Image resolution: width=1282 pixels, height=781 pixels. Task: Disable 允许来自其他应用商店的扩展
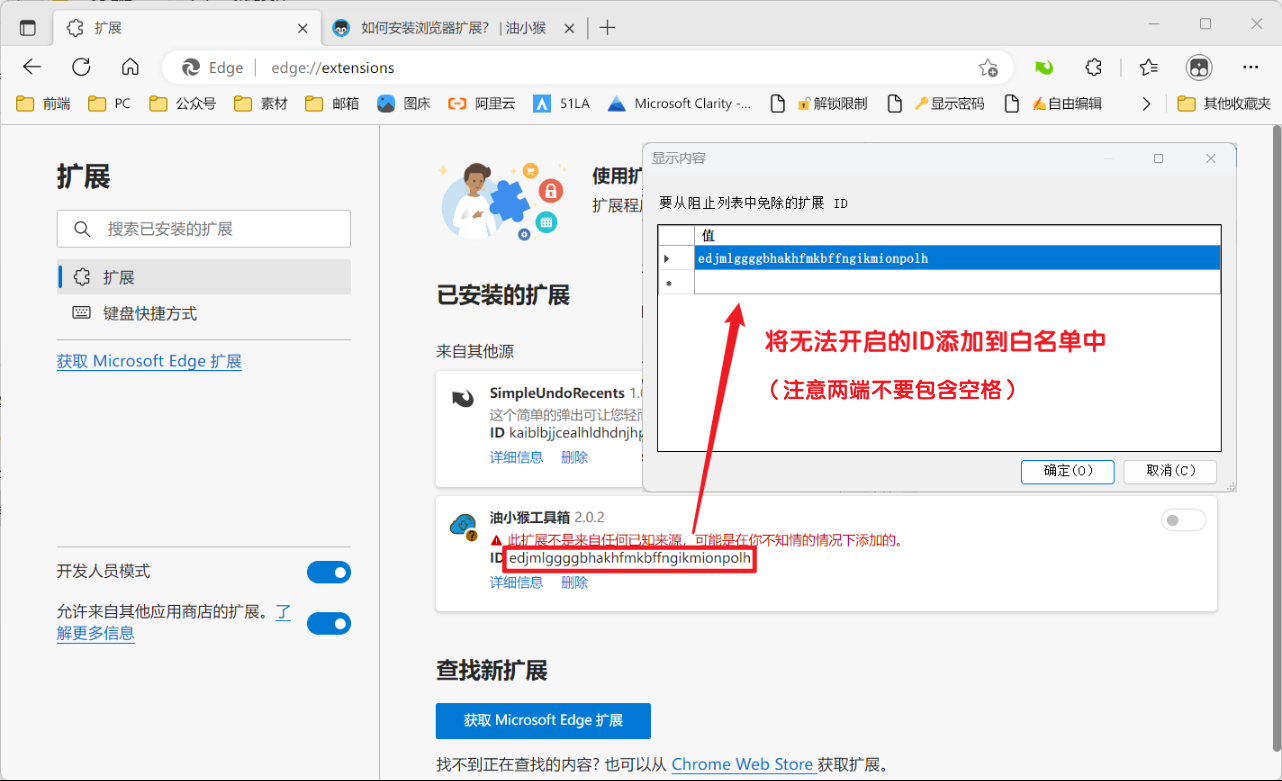(329, 623)
